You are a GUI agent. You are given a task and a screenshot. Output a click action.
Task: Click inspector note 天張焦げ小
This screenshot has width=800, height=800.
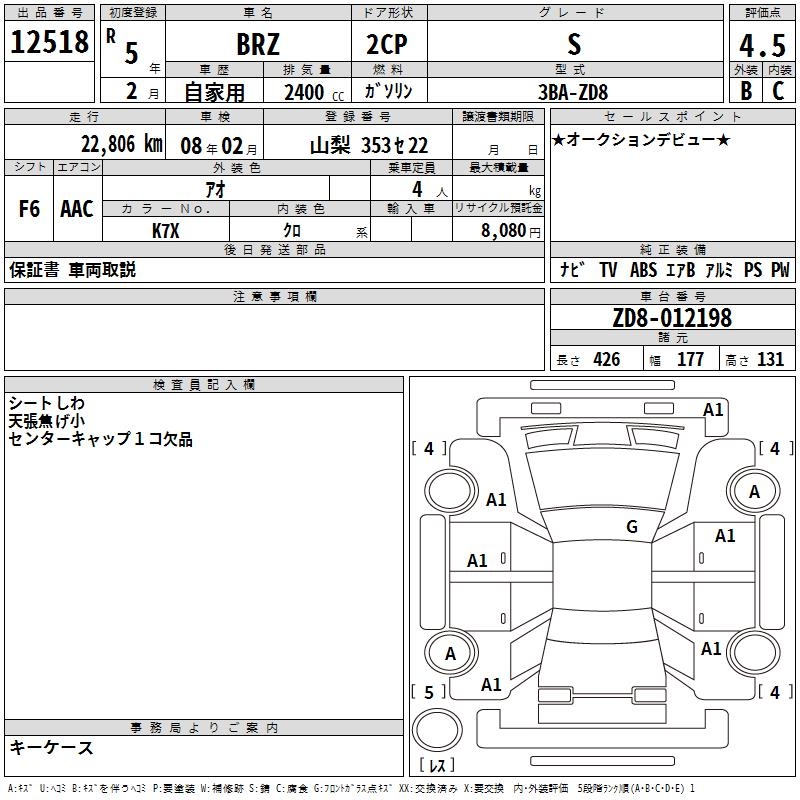(46, 421)
